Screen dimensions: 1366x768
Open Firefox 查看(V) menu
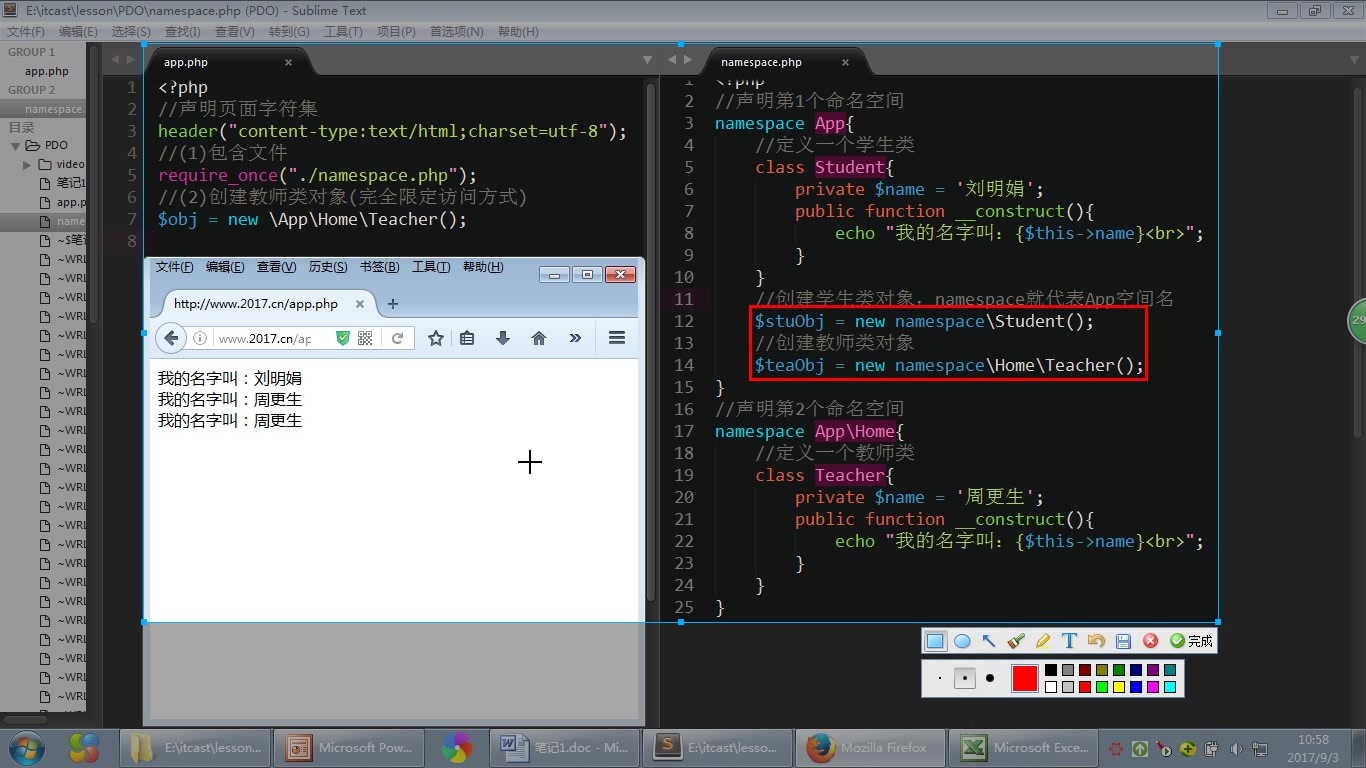(276, 267)
